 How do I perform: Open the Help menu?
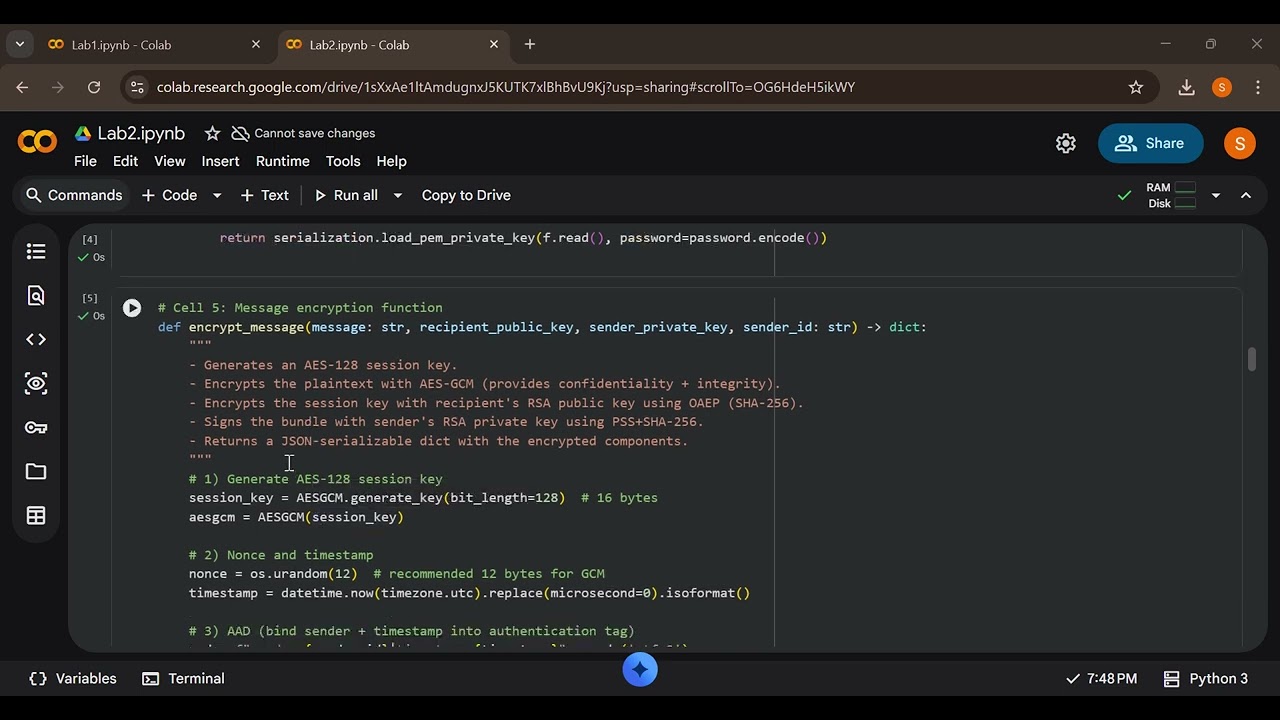pyautogui.click(x=391, y=161)
